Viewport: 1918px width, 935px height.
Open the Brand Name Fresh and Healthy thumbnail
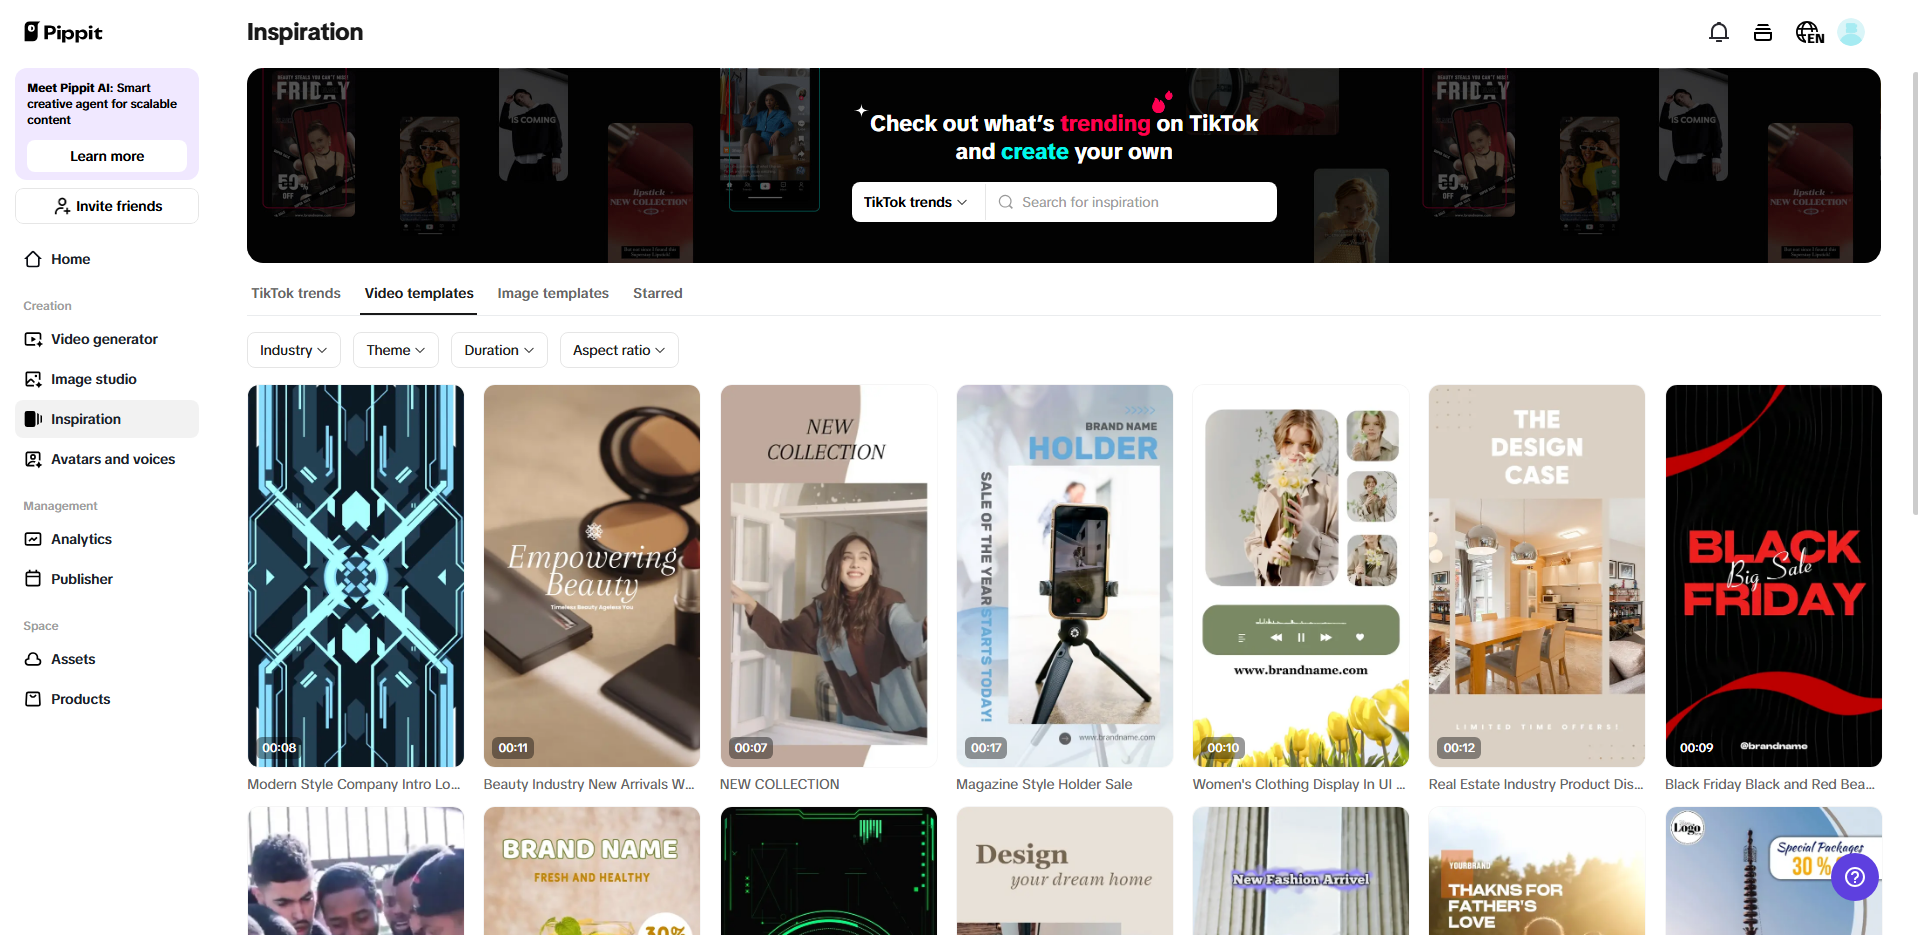point(592,871)
